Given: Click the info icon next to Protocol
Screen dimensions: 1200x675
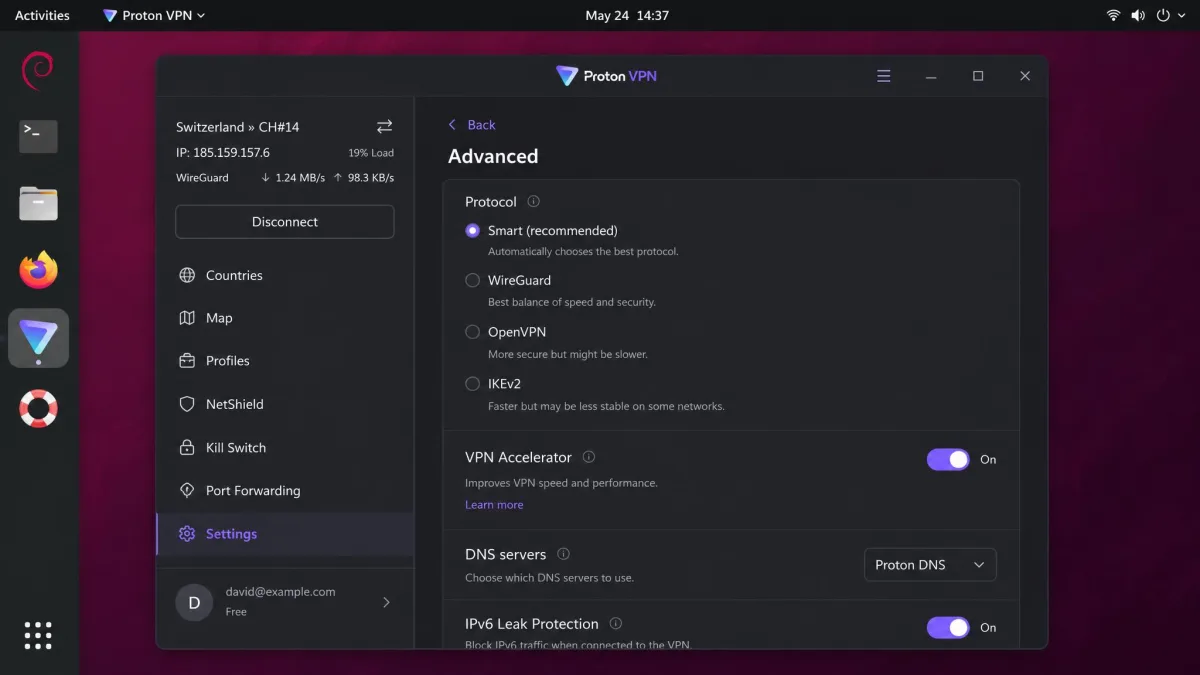Looking at the screenshot, I should click(x=533, y=201).
